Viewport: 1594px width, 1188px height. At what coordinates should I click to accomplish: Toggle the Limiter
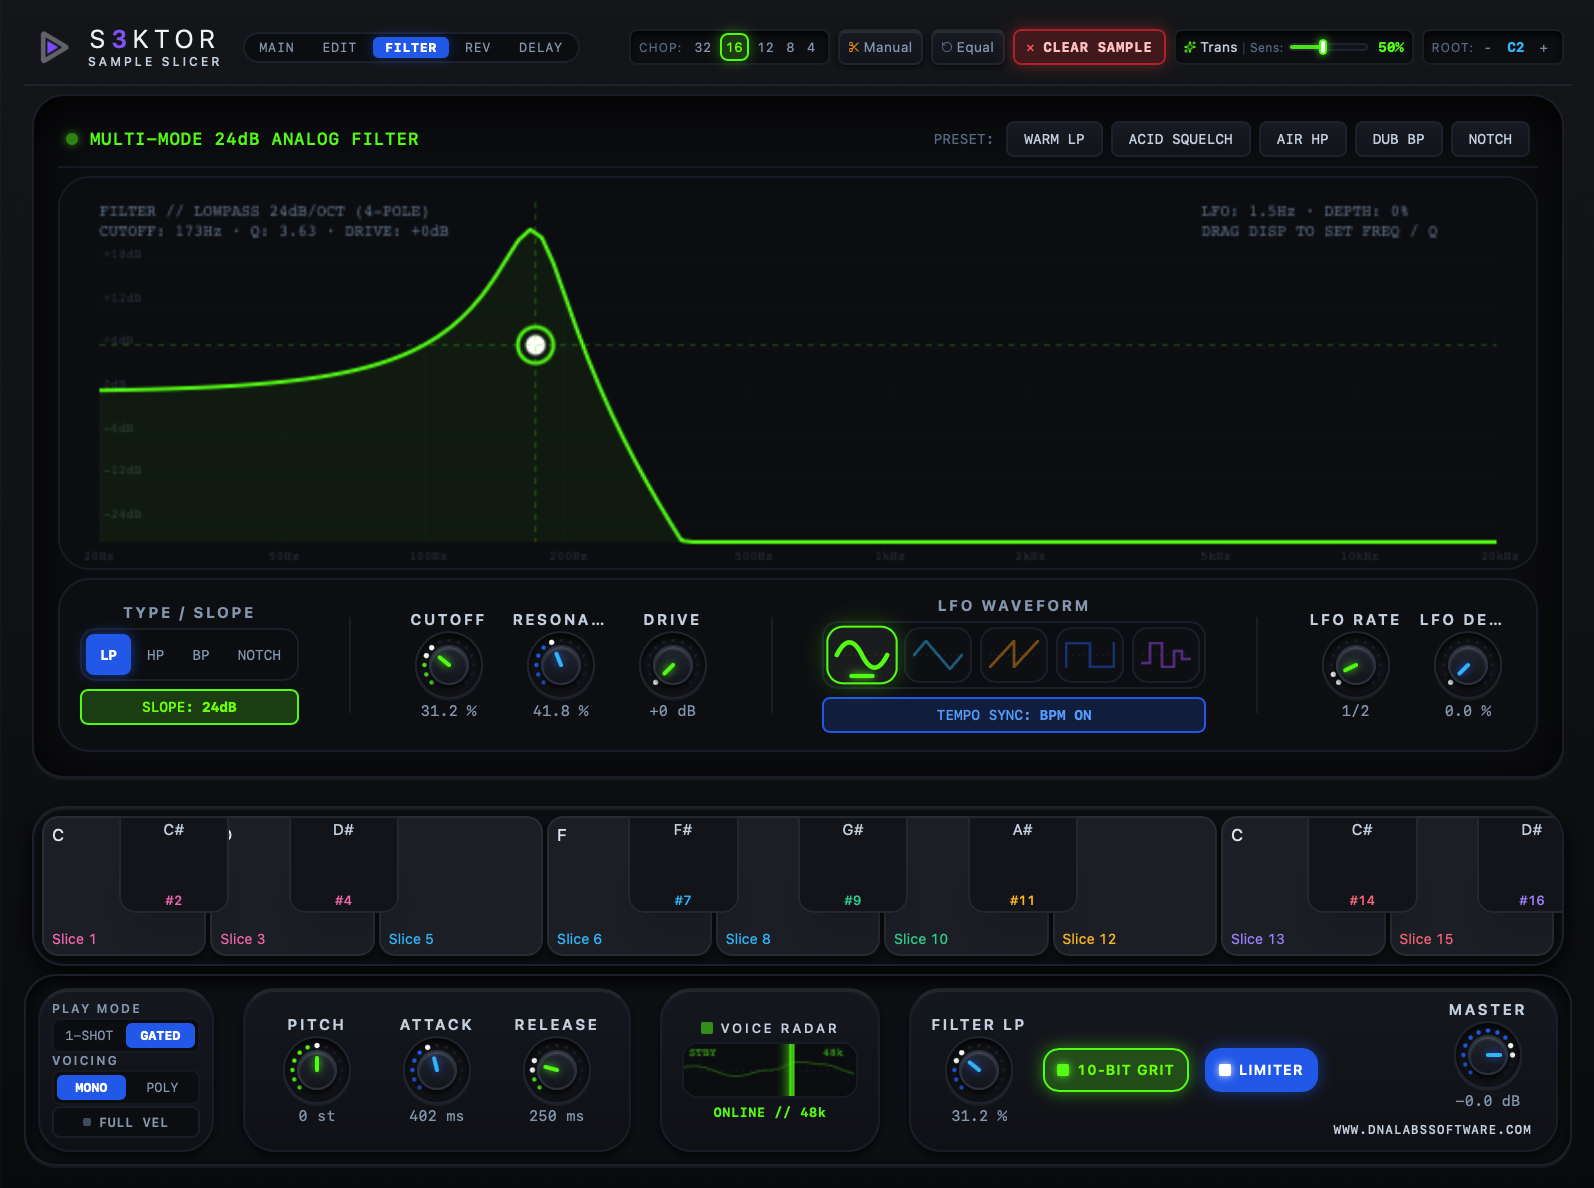tap(1261, 1070)
